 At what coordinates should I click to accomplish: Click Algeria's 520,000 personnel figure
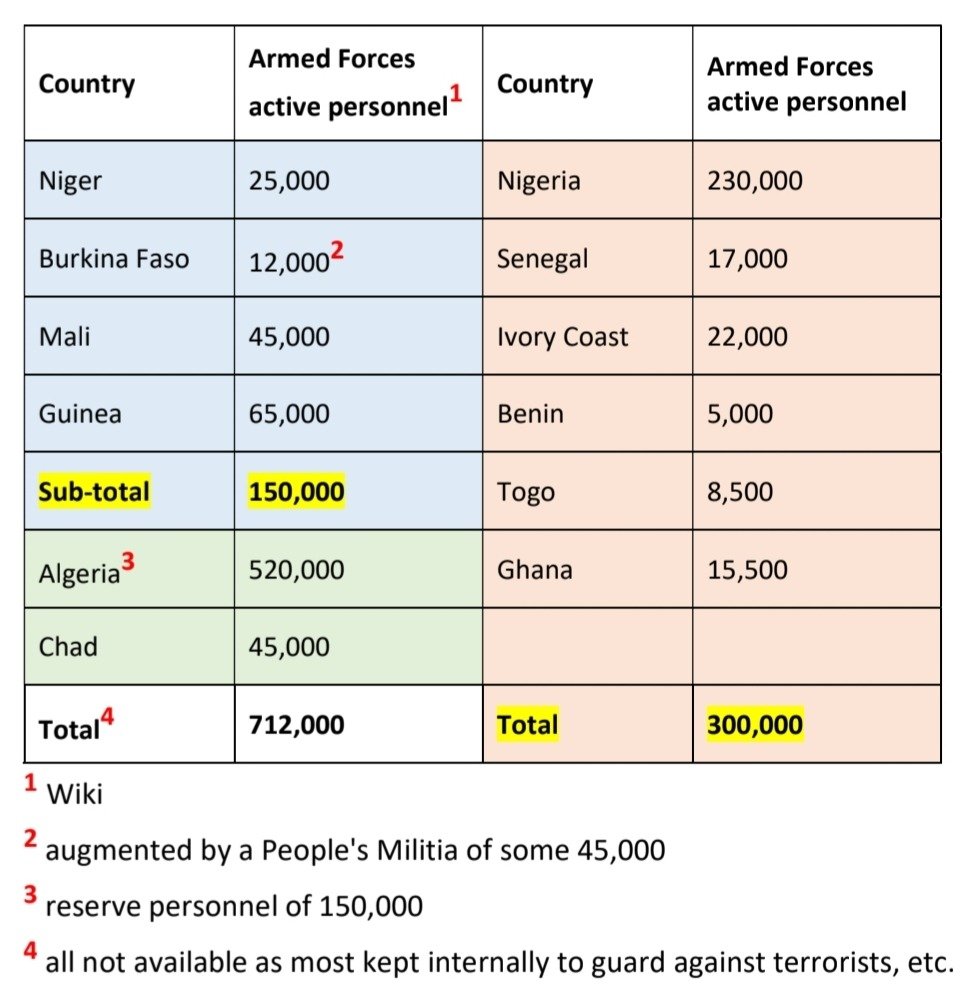(x=296, y=570)
